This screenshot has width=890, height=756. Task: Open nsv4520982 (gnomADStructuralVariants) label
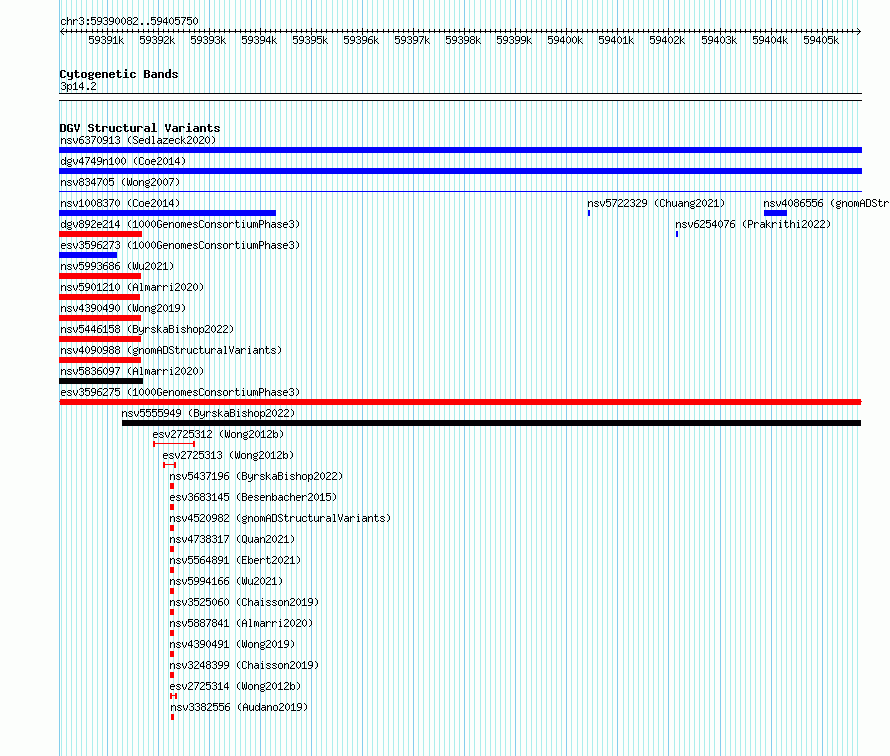tap(280, 518)
